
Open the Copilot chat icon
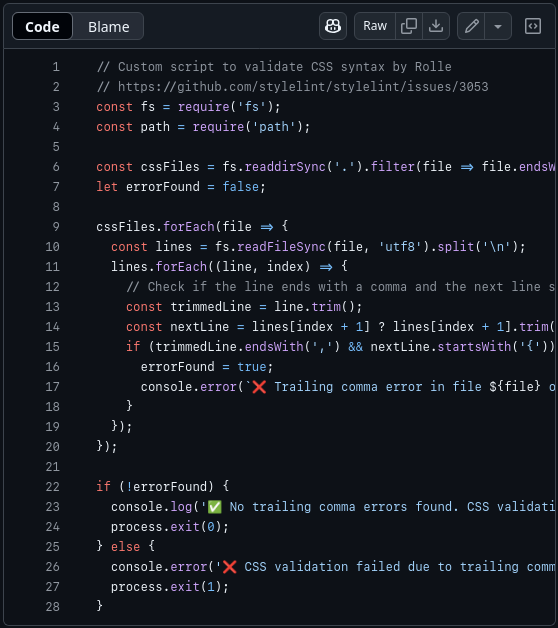[x=332, y=26]
